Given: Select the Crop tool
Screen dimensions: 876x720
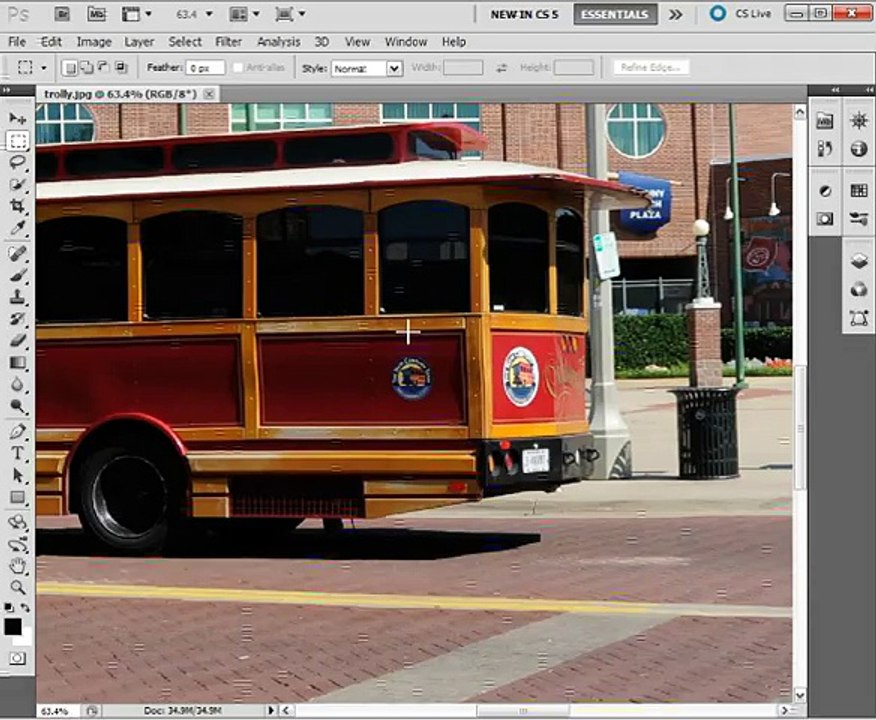Looking at the screenshot, I should 17,206.
